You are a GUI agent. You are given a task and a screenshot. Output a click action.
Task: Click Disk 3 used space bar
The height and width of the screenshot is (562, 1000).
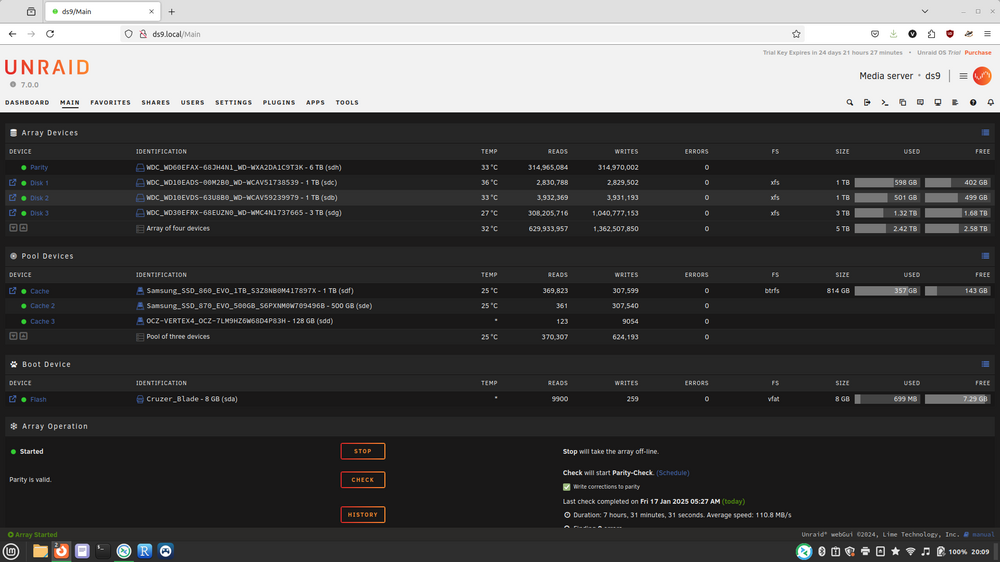tap(887, 213)
